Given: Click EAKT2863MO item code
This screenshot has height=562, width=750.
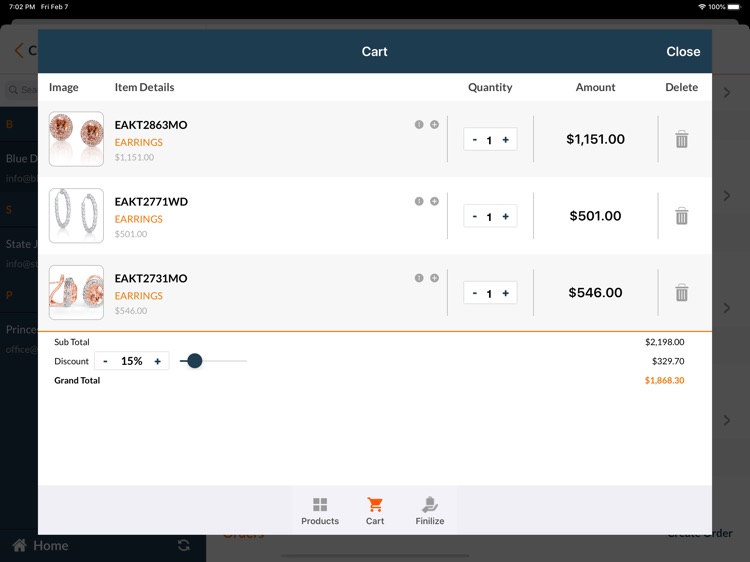Looking at the screenshot, I should [x=151, y=125].
